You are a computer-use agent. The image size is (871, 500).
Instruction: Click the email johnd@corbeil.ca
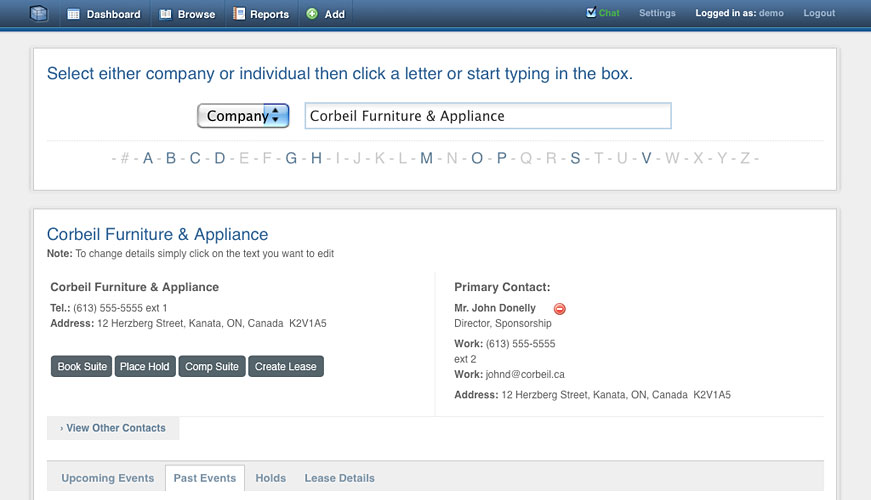525,374
